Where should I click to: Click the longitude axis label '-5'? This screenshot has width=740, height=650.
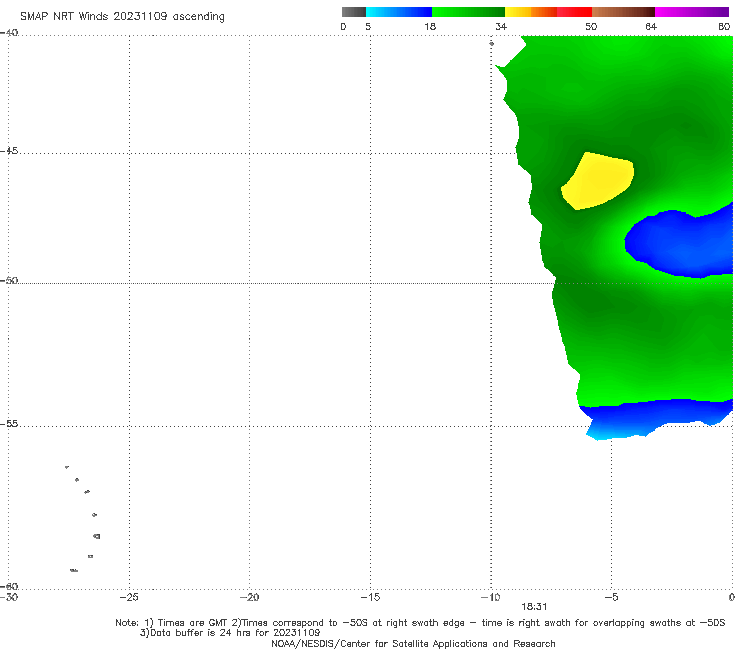(611, 597)
